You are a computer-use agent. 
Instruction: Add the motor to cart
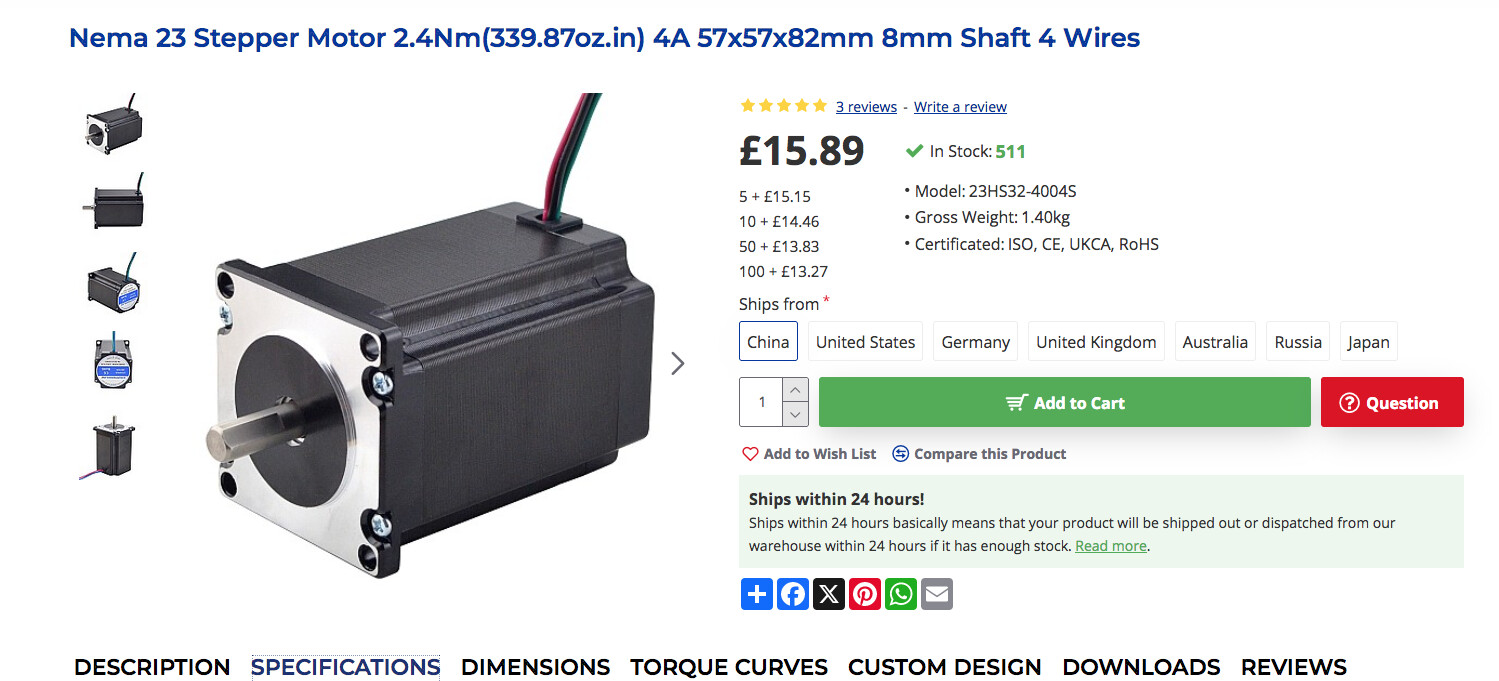(x=1065, y=402)
